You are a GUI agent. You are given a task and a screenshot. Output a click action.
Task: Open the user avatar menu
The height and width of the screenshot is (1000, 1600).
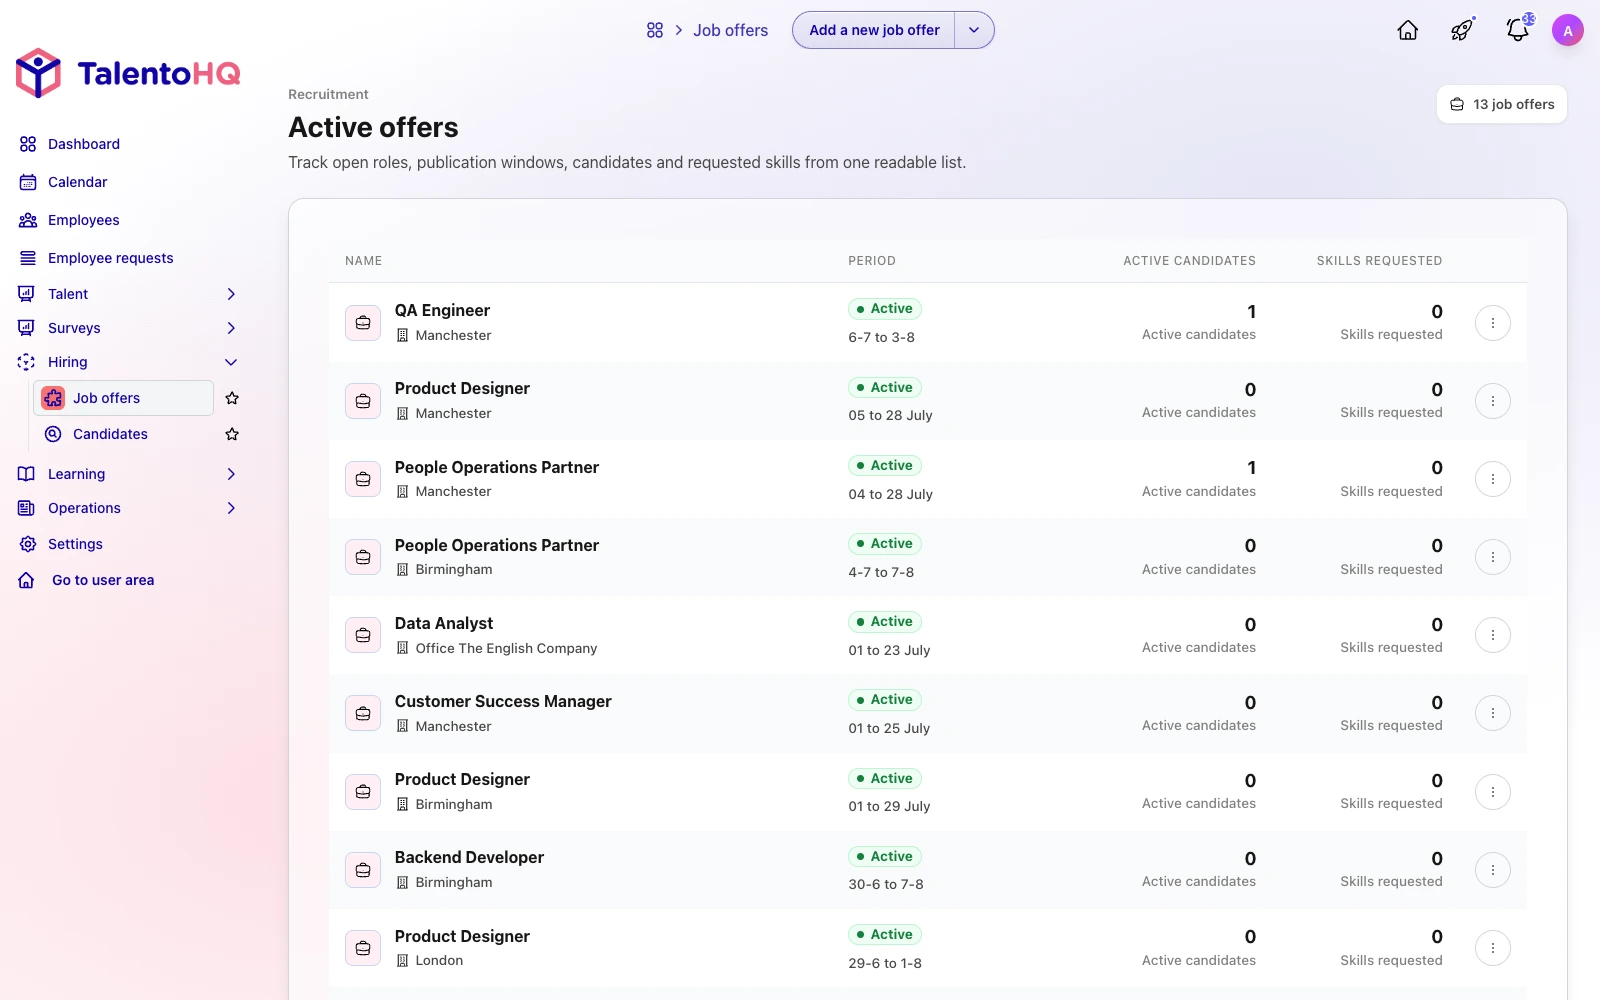(x=1568, y=30)
